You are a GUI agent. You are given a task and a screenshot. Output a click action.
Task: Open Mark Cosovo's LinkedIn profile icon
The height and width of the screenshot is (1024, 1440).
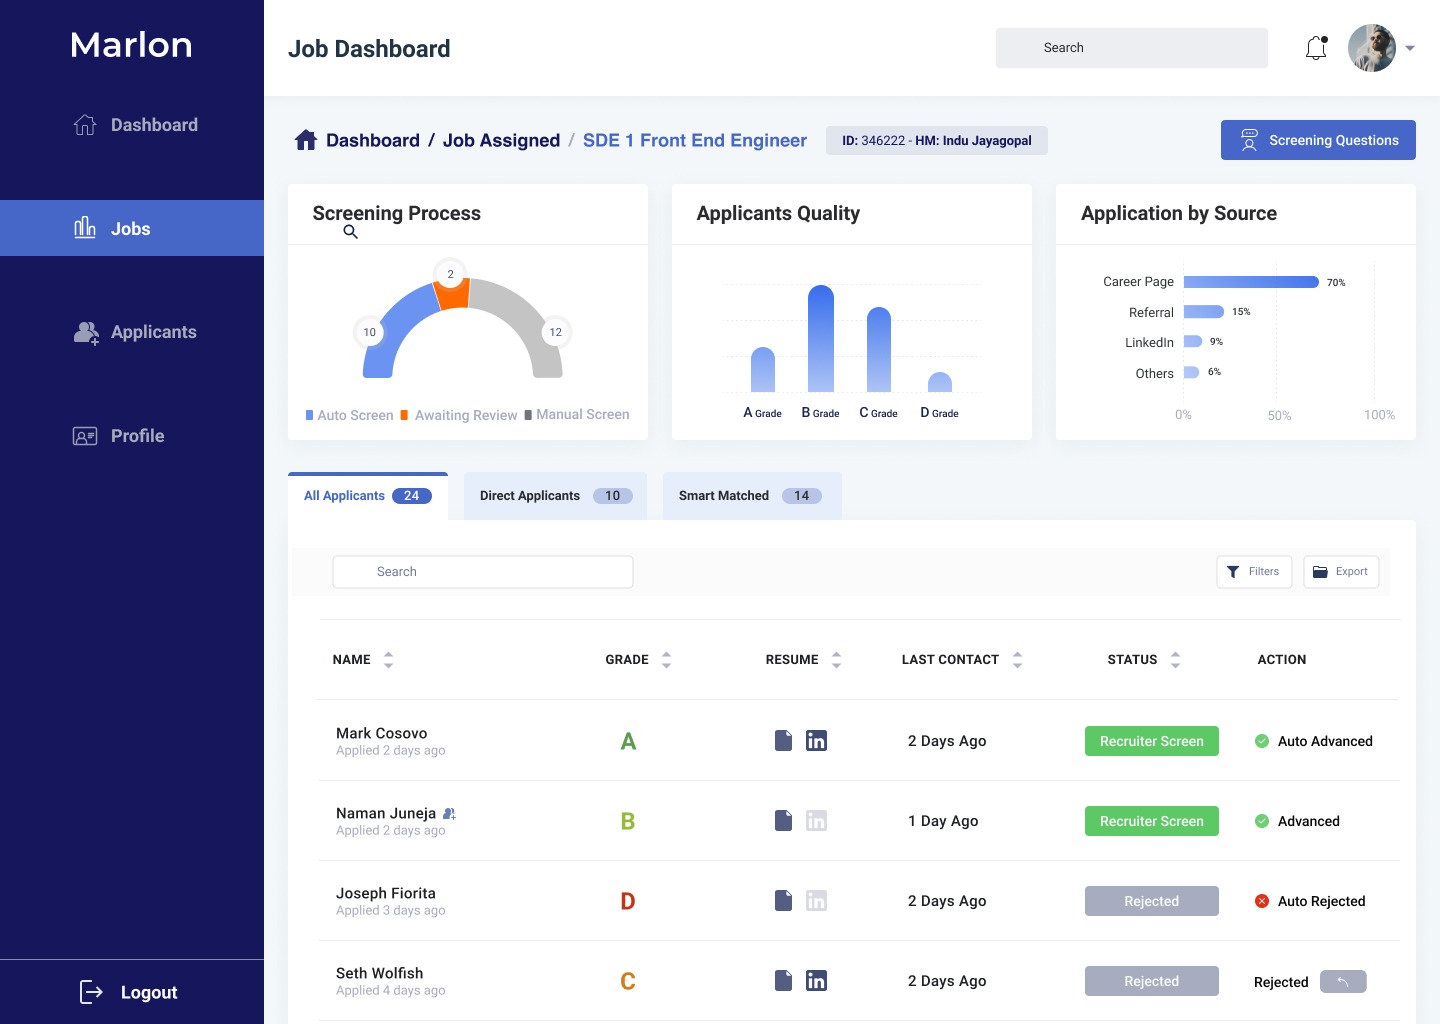tap(817, 740)
